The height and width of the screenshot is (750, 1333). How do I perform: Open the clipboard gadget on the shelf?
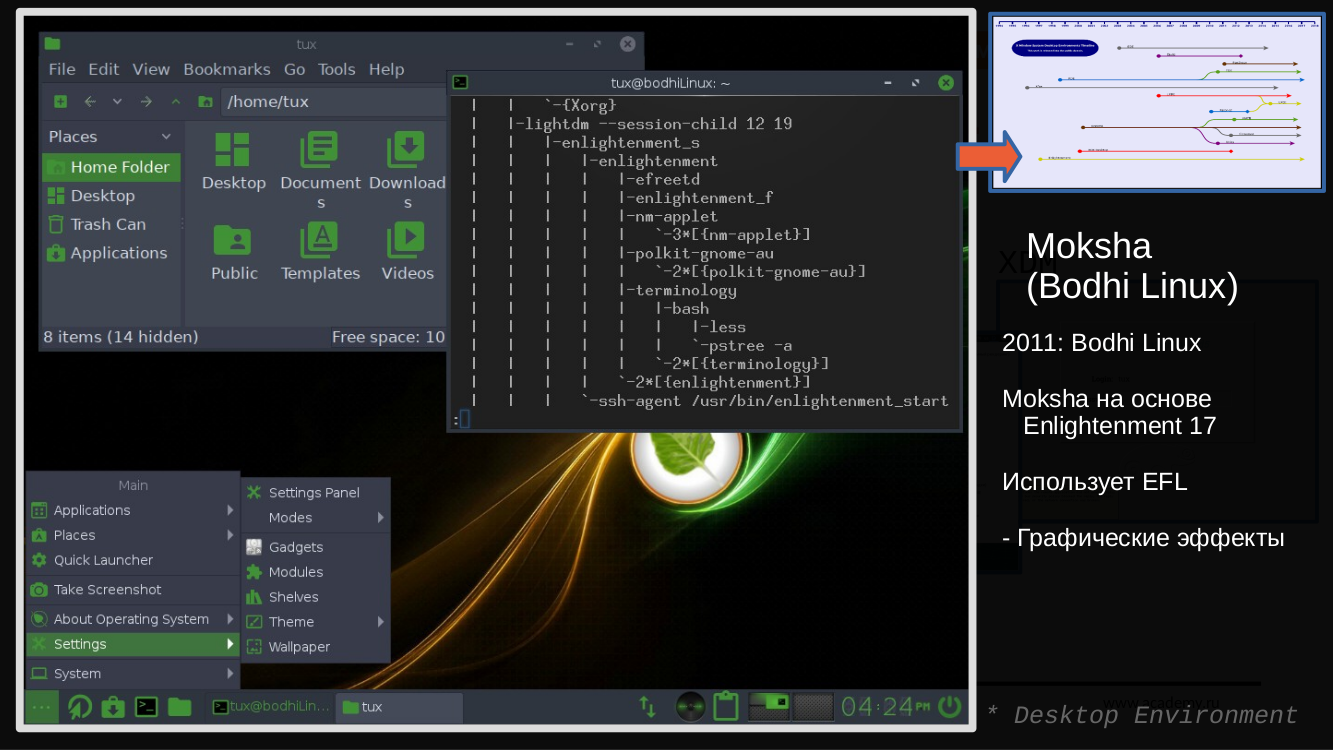coord(726,705)
